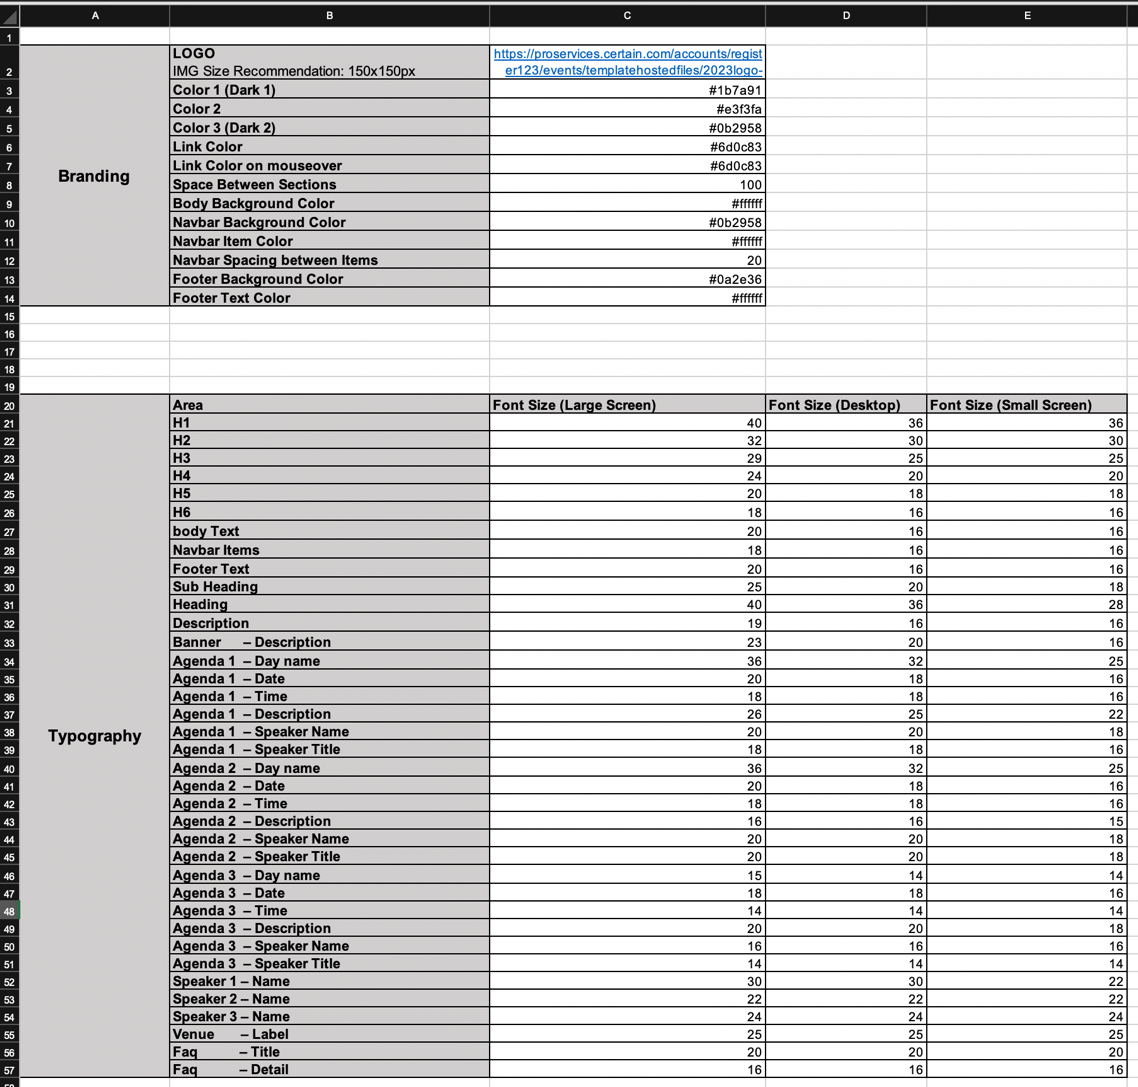Select the Space Between Sections value 100
Viewport: 1138px width, 1087px height.
tap(627, 184)
